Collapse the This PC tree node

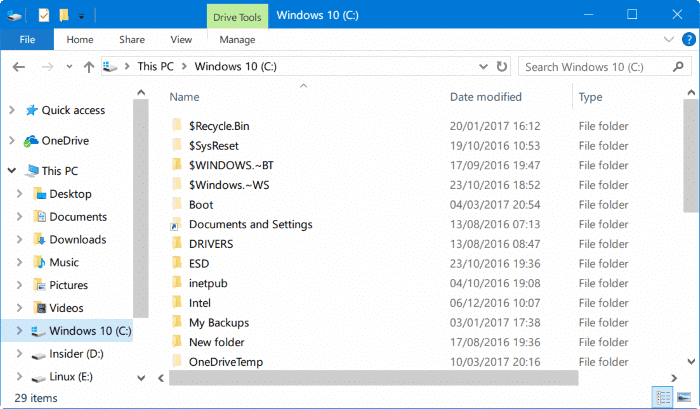(x=12, y=171)
